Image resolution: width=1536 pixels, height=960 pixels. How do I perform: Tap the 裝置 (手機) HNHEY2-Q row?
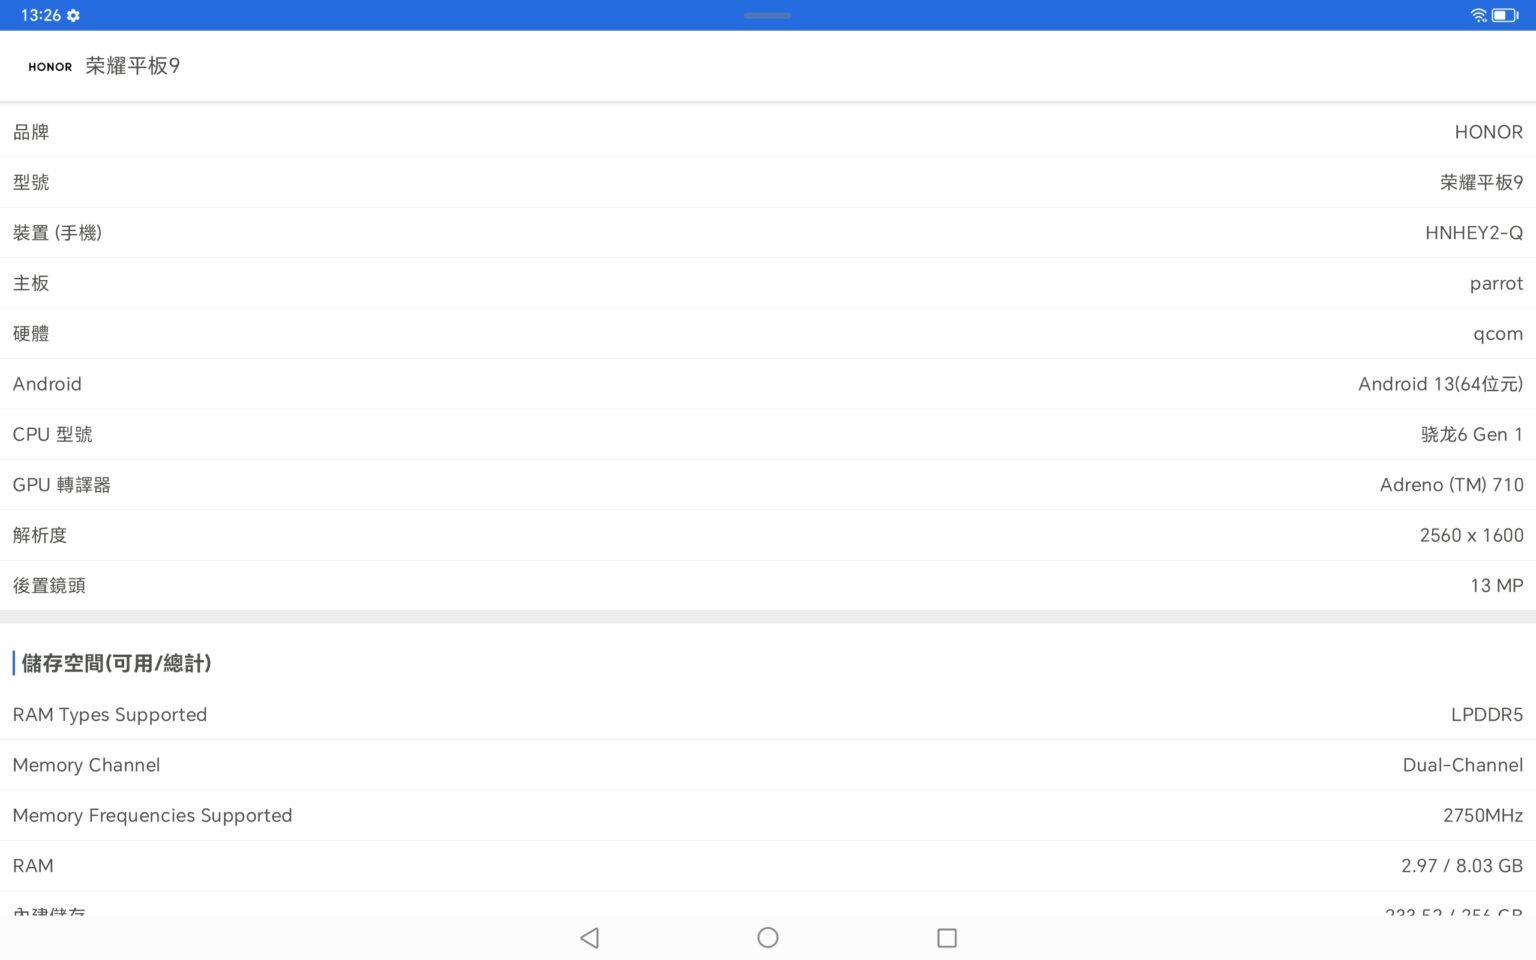pyautogui.click(x=768, y=233)
